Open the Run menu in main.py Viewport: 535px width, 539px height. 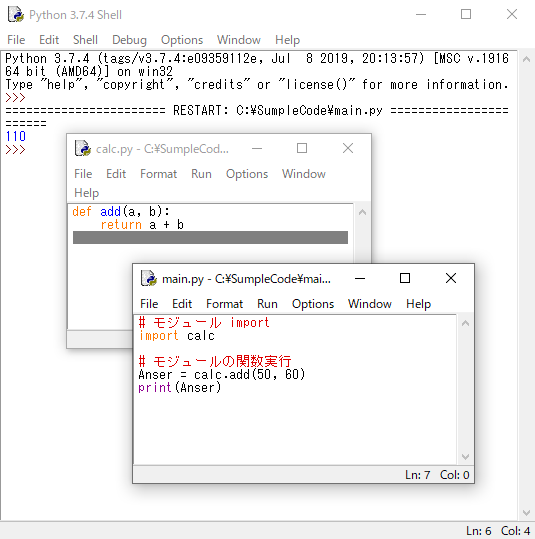(x=267, y=304)
